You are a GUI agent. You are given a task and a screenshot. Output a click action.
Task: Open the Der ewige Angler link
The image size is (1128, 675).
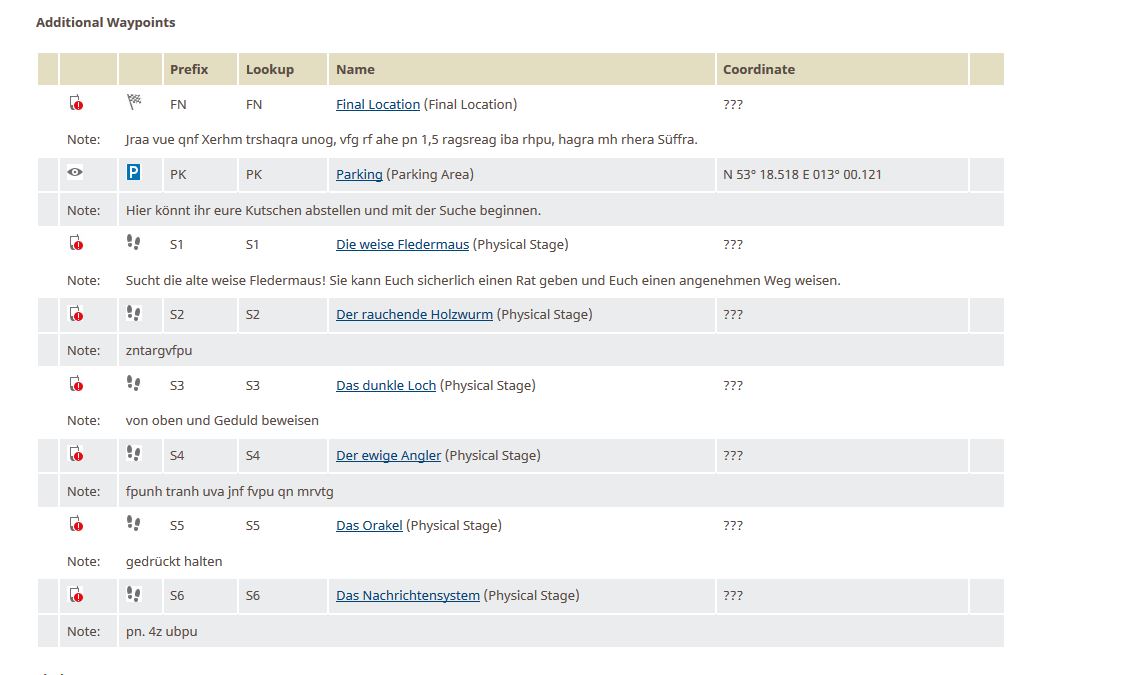388,455
